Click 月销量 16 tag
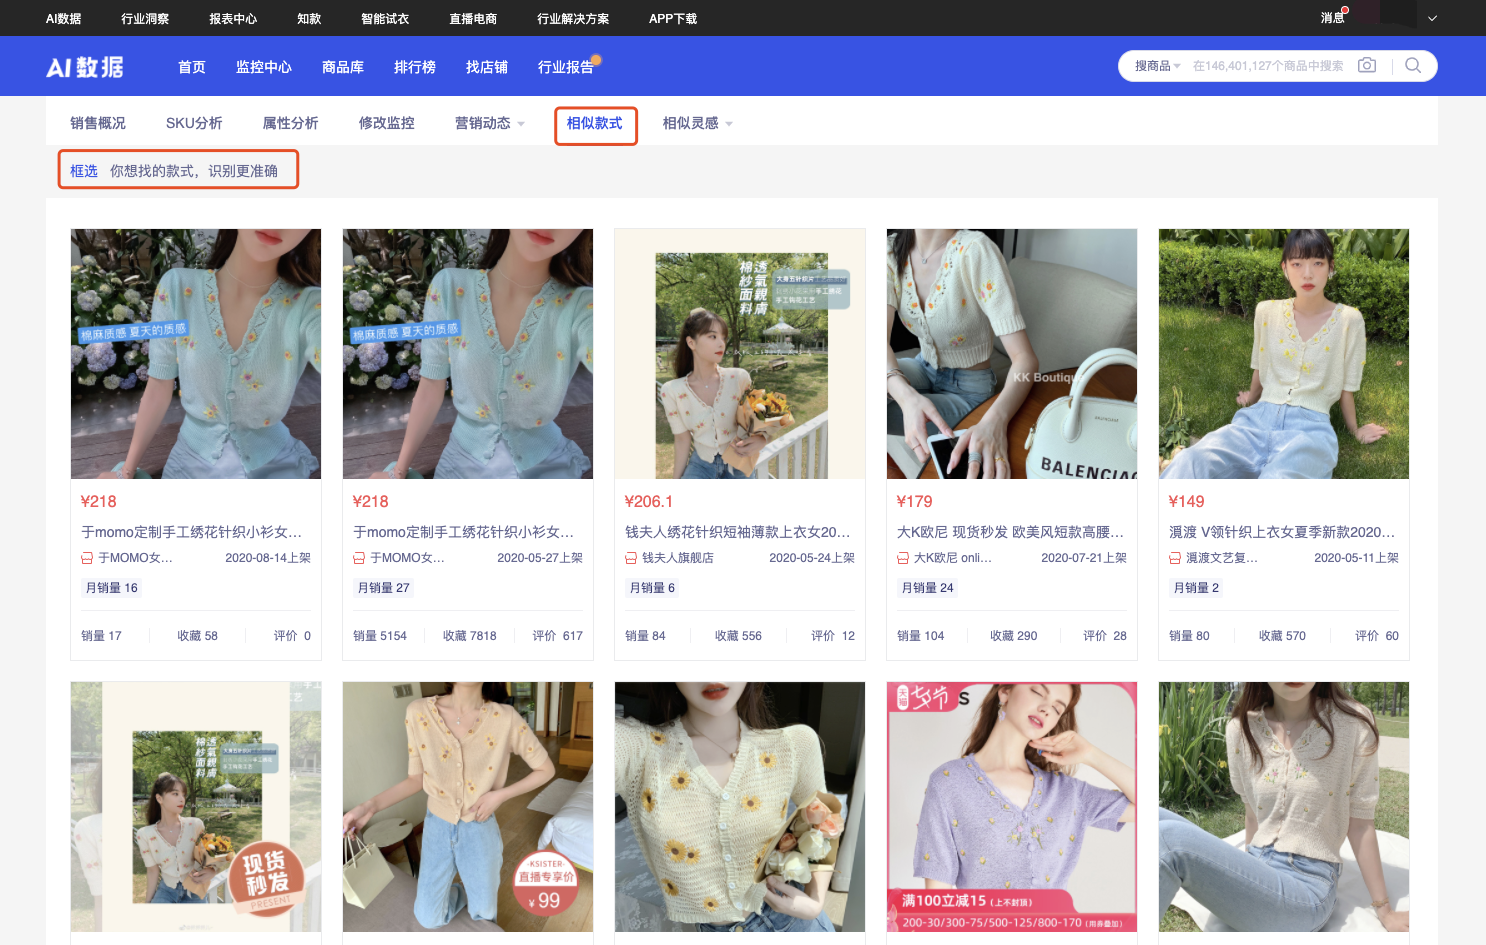 coord(112,588)
